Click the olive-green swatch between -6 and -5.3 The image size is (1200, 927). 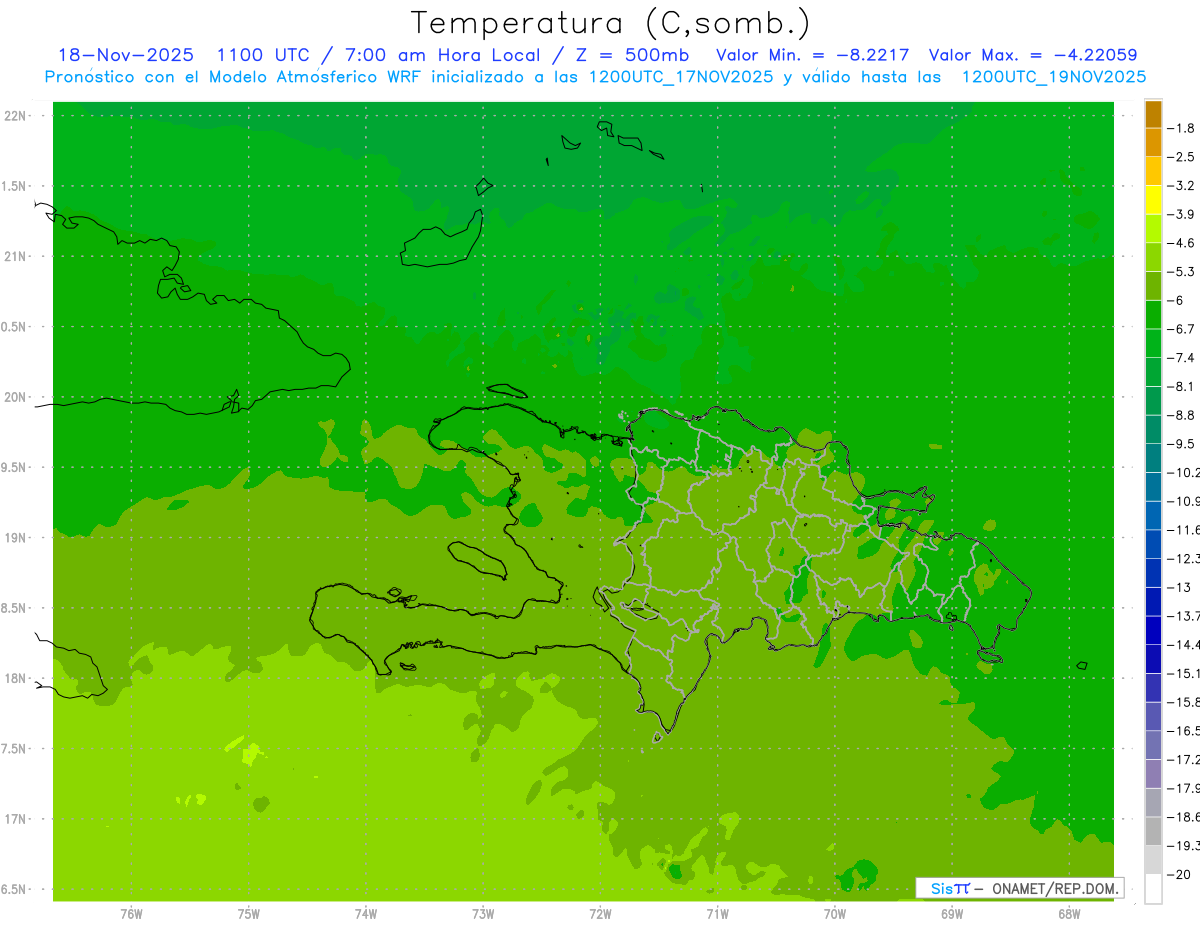click(x=1153, y=286)
